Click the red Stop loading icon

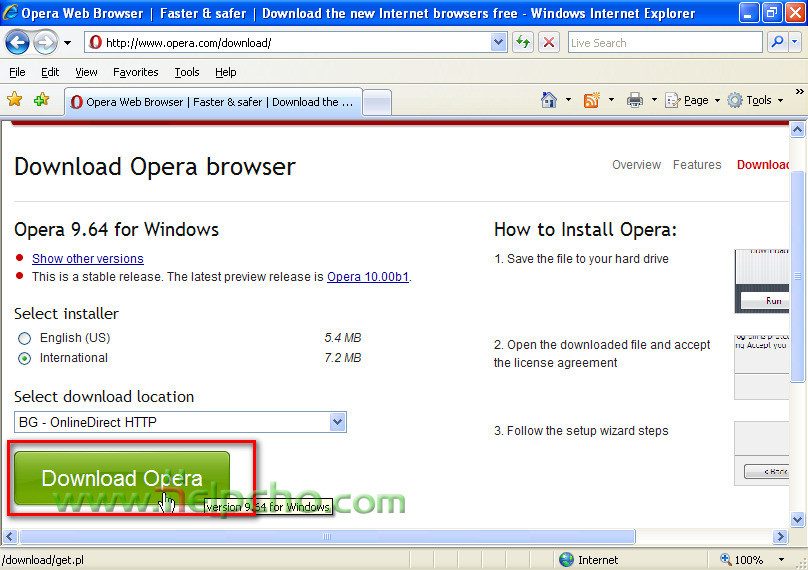coord(549,42)
